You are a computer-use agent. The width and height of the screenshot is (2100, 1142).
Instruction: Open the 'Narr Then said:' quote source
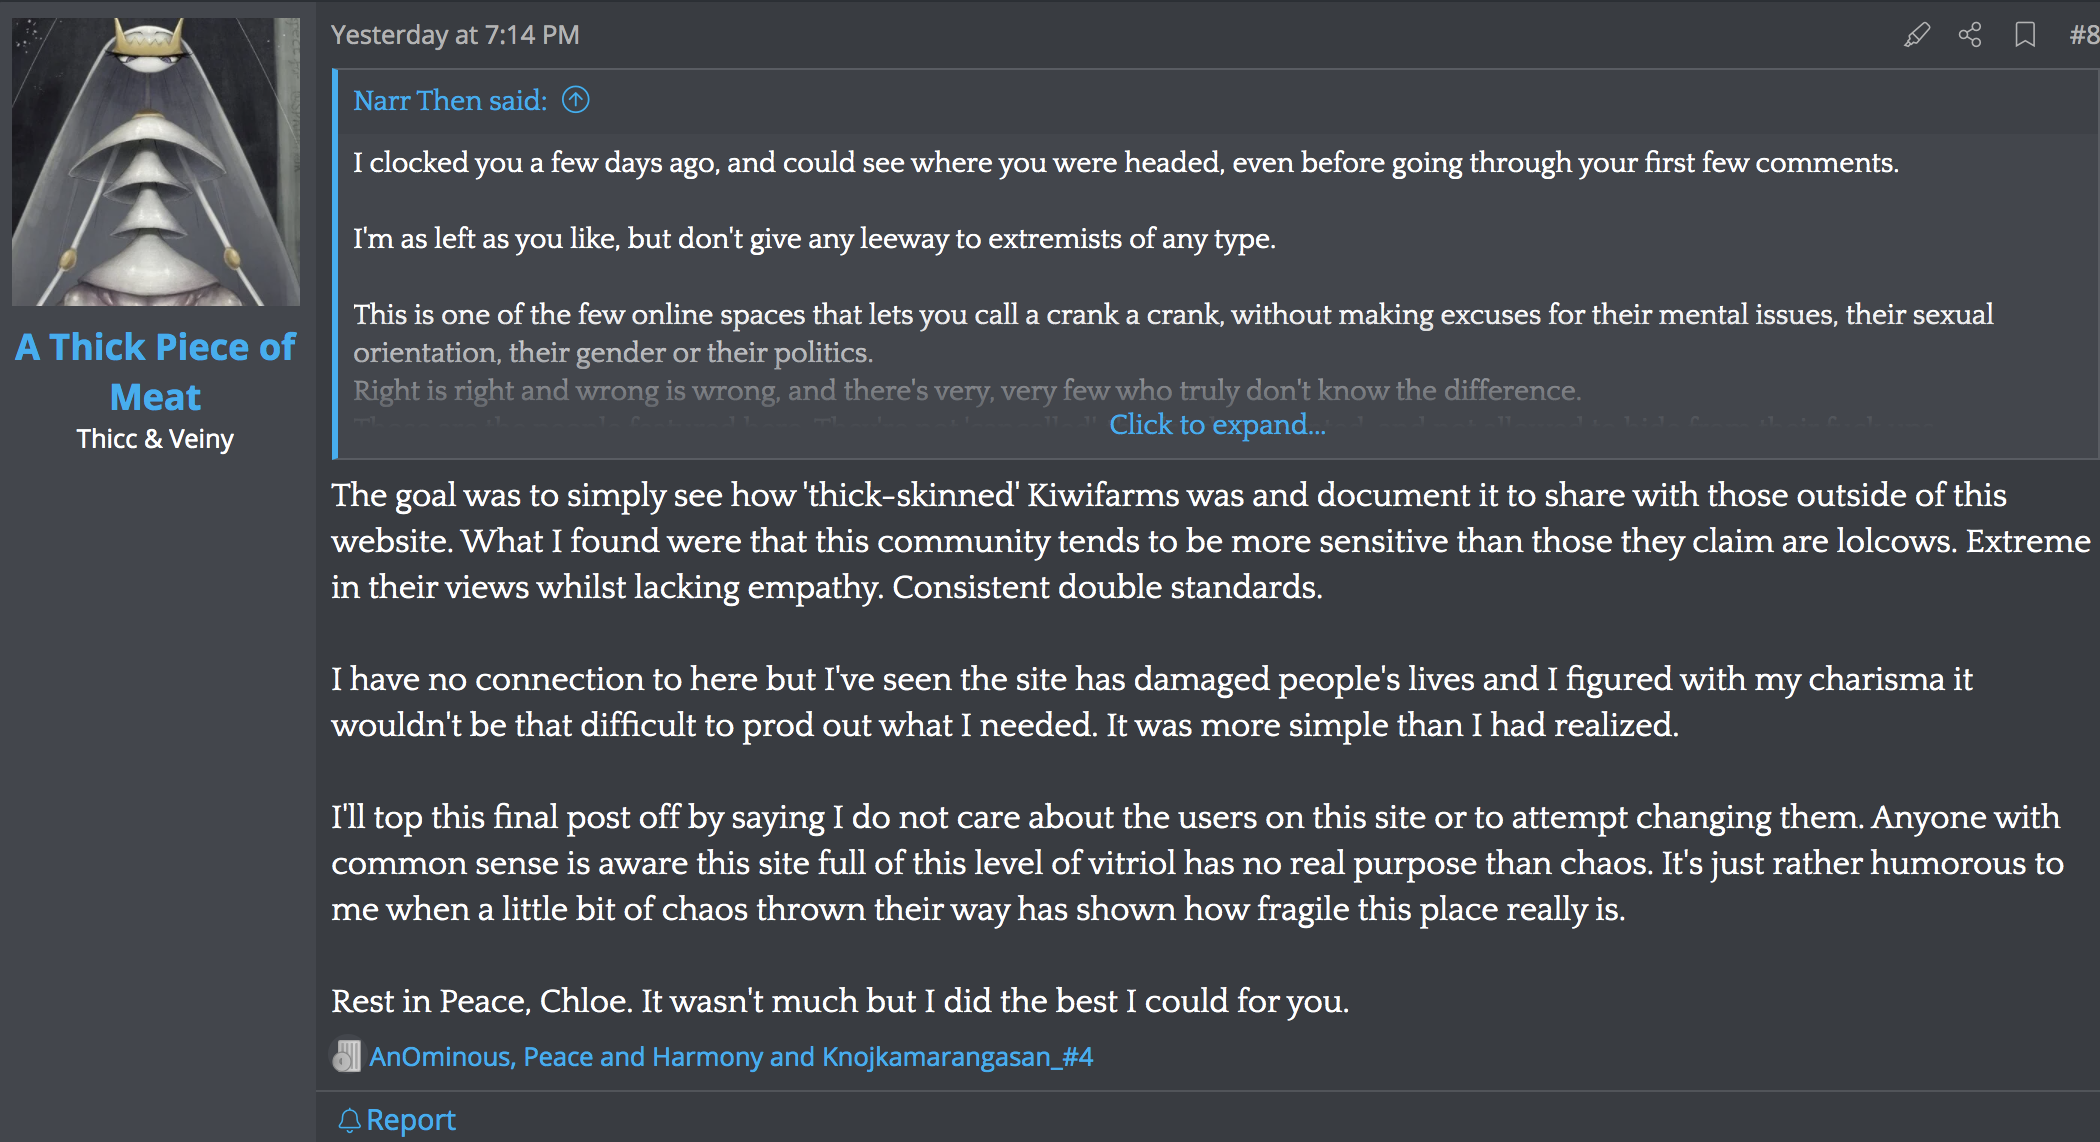tap(450, 100)
